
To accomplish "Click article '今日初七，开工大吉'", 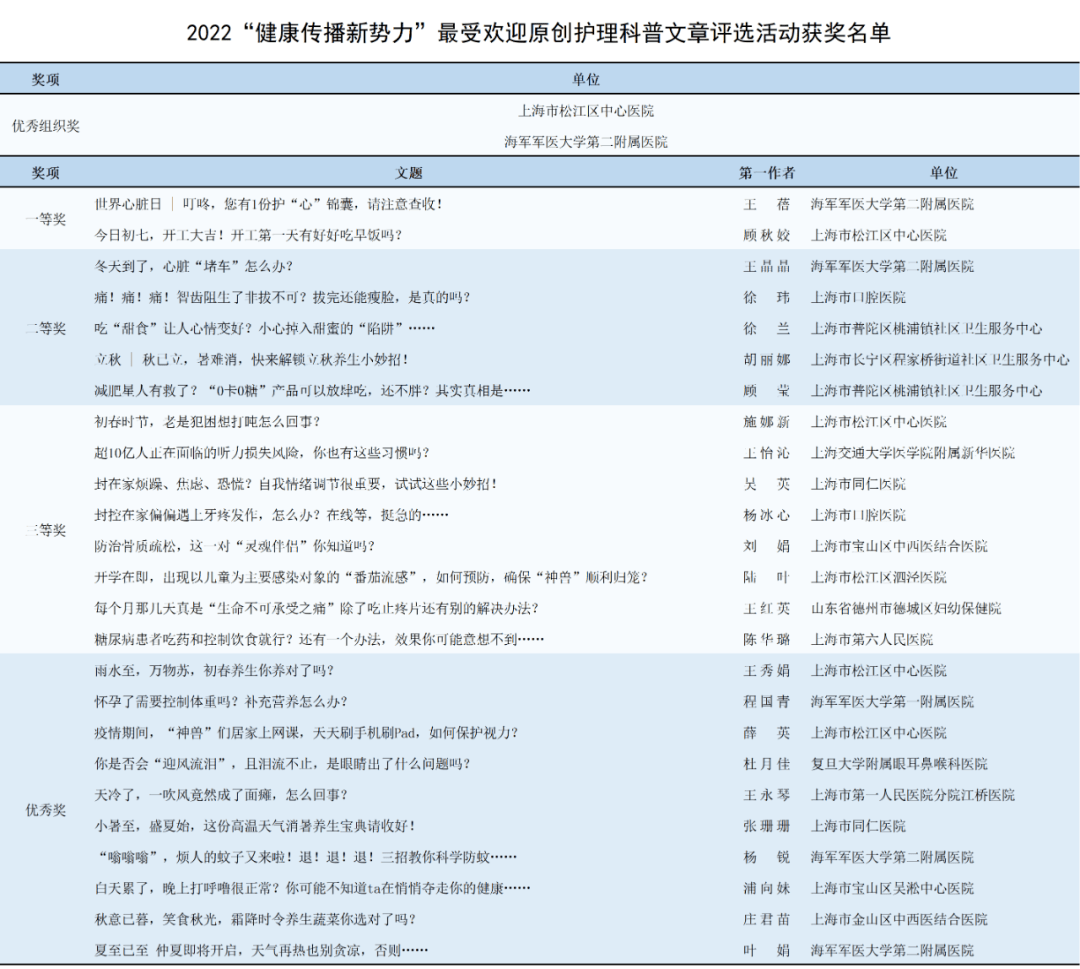I will [x=248, y=235].
